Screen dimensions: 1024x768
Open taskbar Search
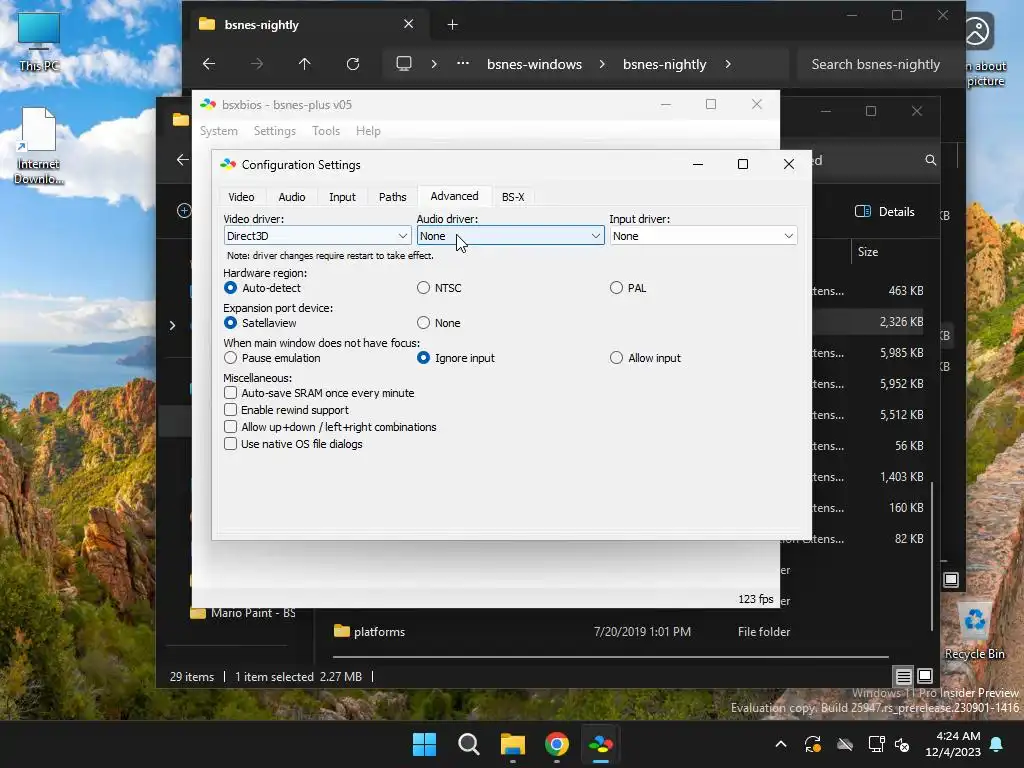coord(468,744)
